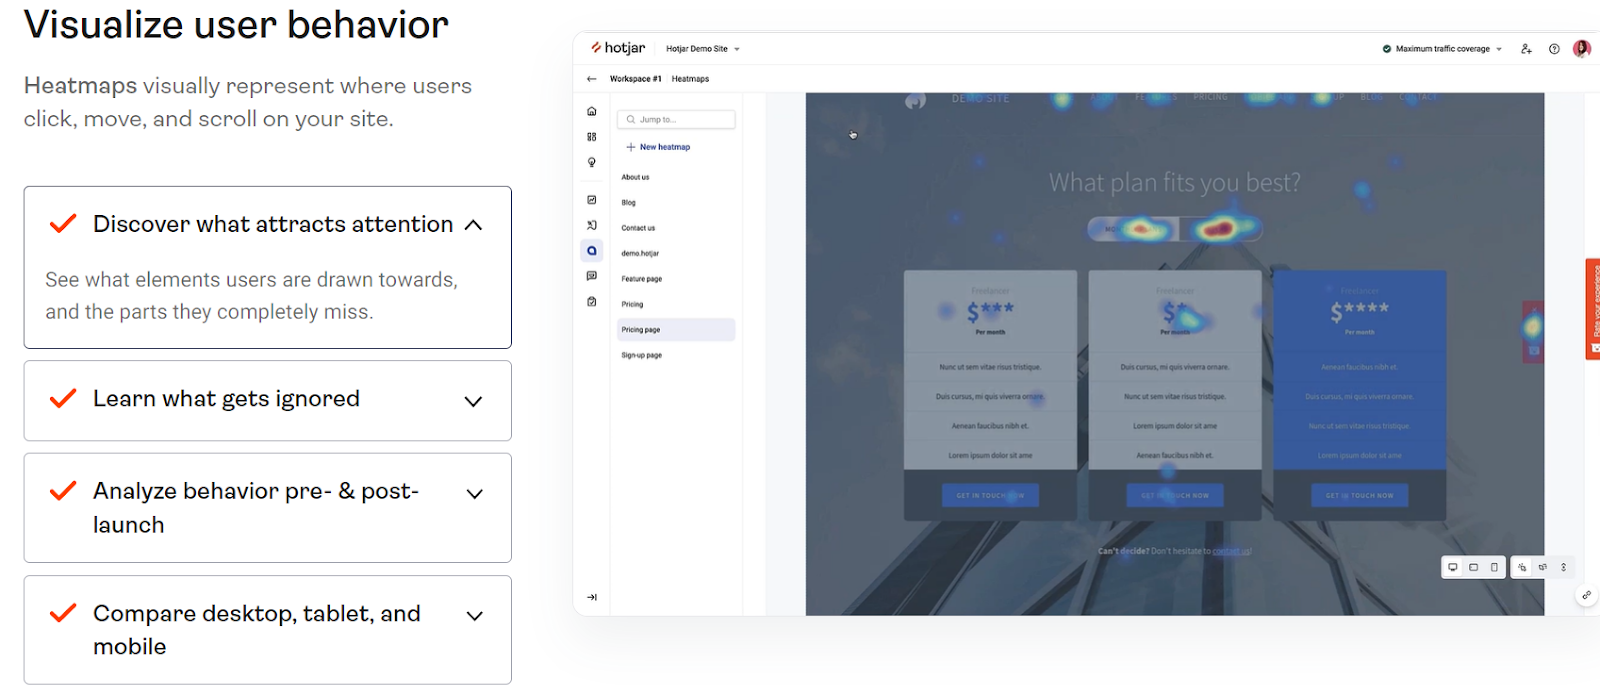The image size is (1600, 695).
Task: Click the orange feedback tab on right edge
Action: pyautogui.click(x=1593, y=309)
